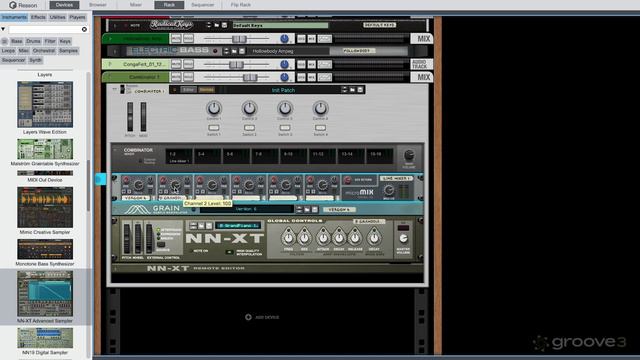640x360 pixels.
Task: Click the Reason logo icon
Action: (13, 5)
